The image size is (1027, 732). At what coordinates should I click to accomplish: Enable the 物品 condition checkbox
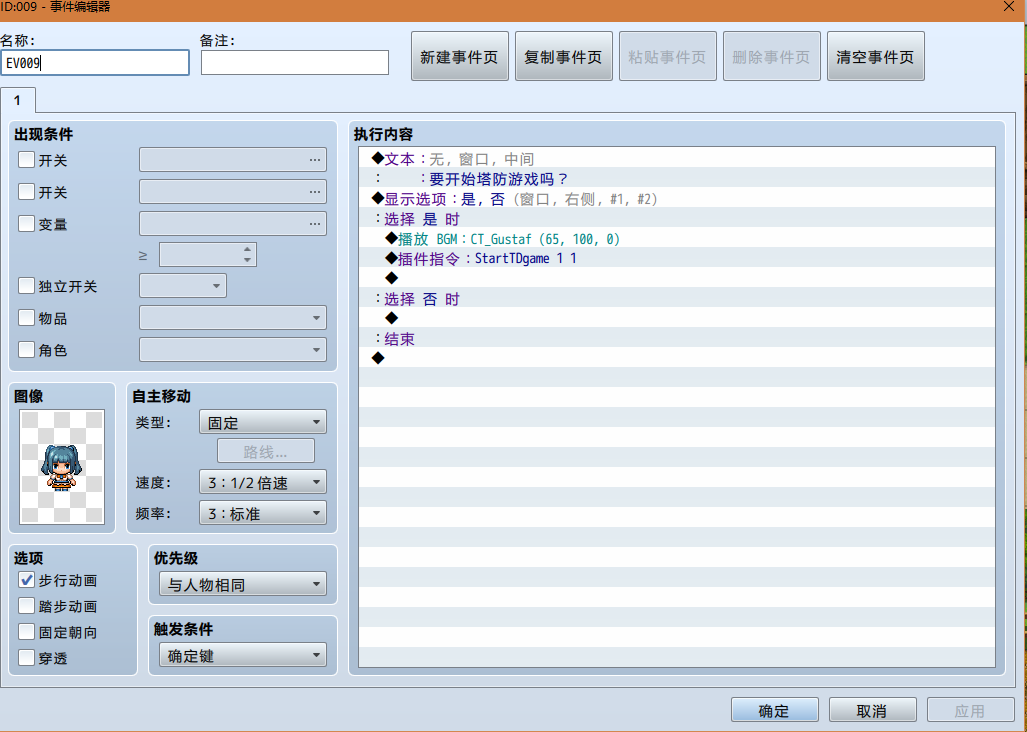click(x=26, y=318)
